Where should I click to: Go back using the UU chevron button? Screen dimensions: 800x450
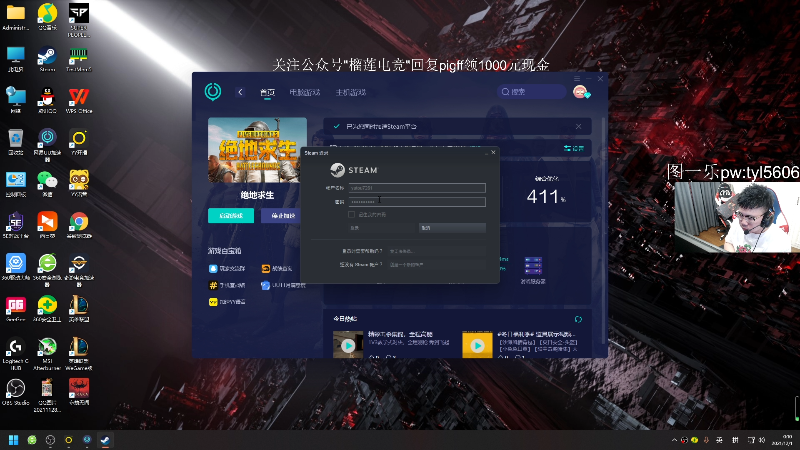tap(240, 92)
